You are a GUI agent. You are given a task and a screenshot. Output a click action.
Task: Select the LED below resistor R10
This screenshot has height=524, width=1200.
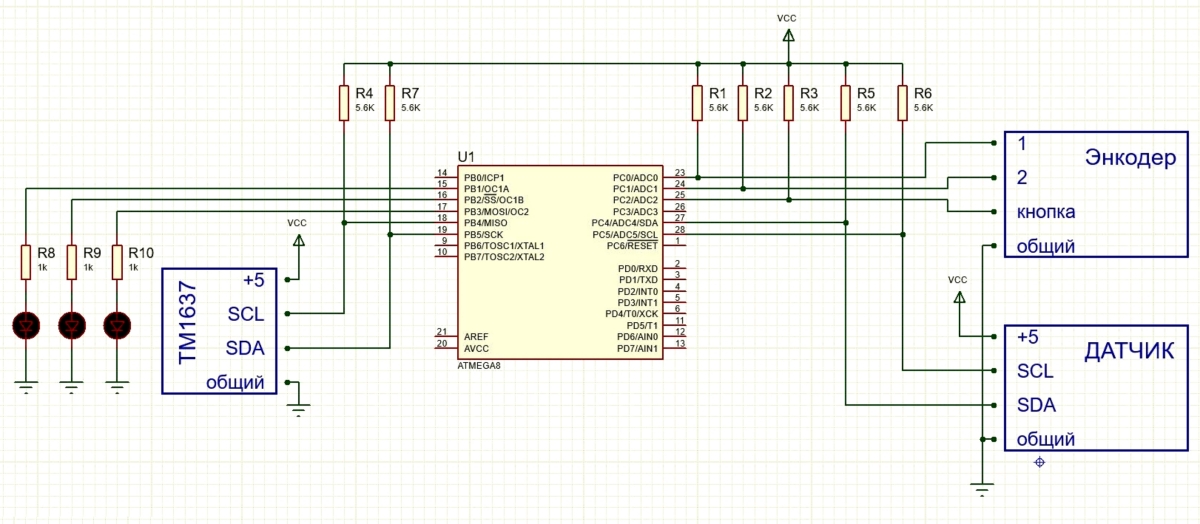click(x=118, y=324)
